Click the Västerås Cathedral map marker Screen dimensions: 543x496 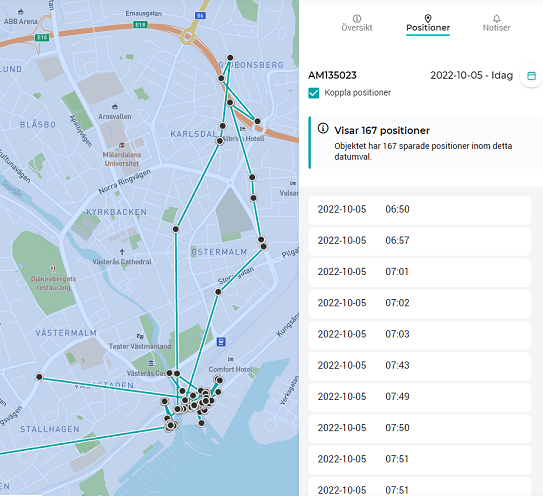click(122, 252)
